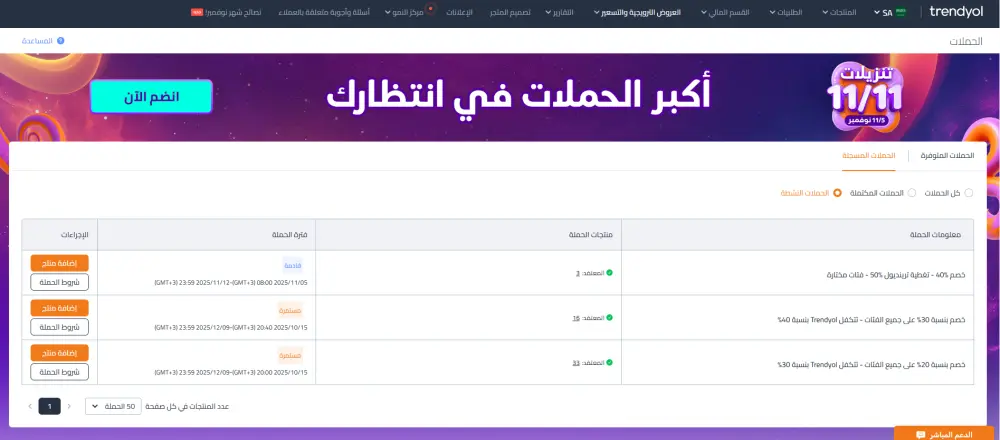Open the SA country selector dropdown

pos(889,12)
